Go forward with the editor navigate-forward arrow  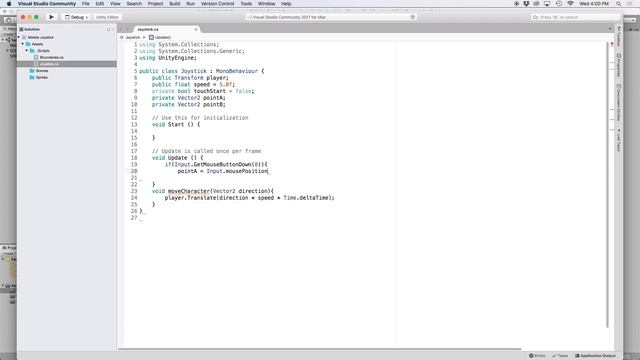point(127,29)
